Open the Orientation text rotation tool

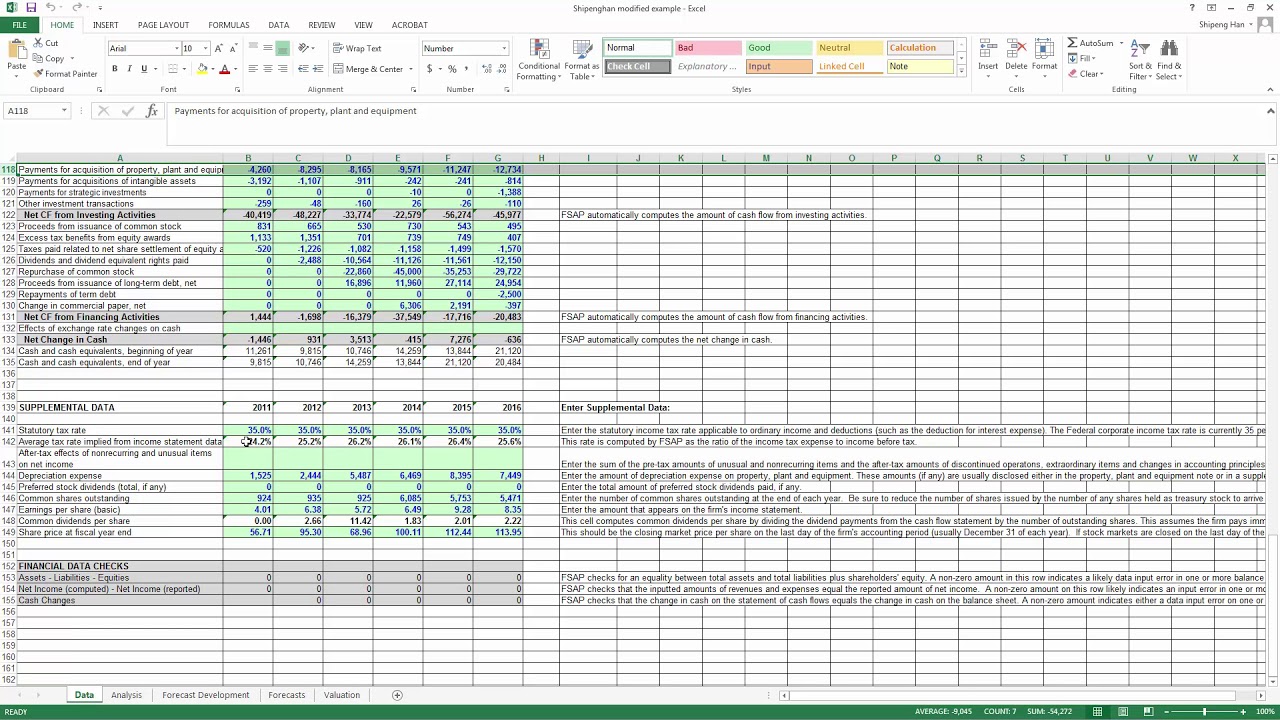coord(305,48)
